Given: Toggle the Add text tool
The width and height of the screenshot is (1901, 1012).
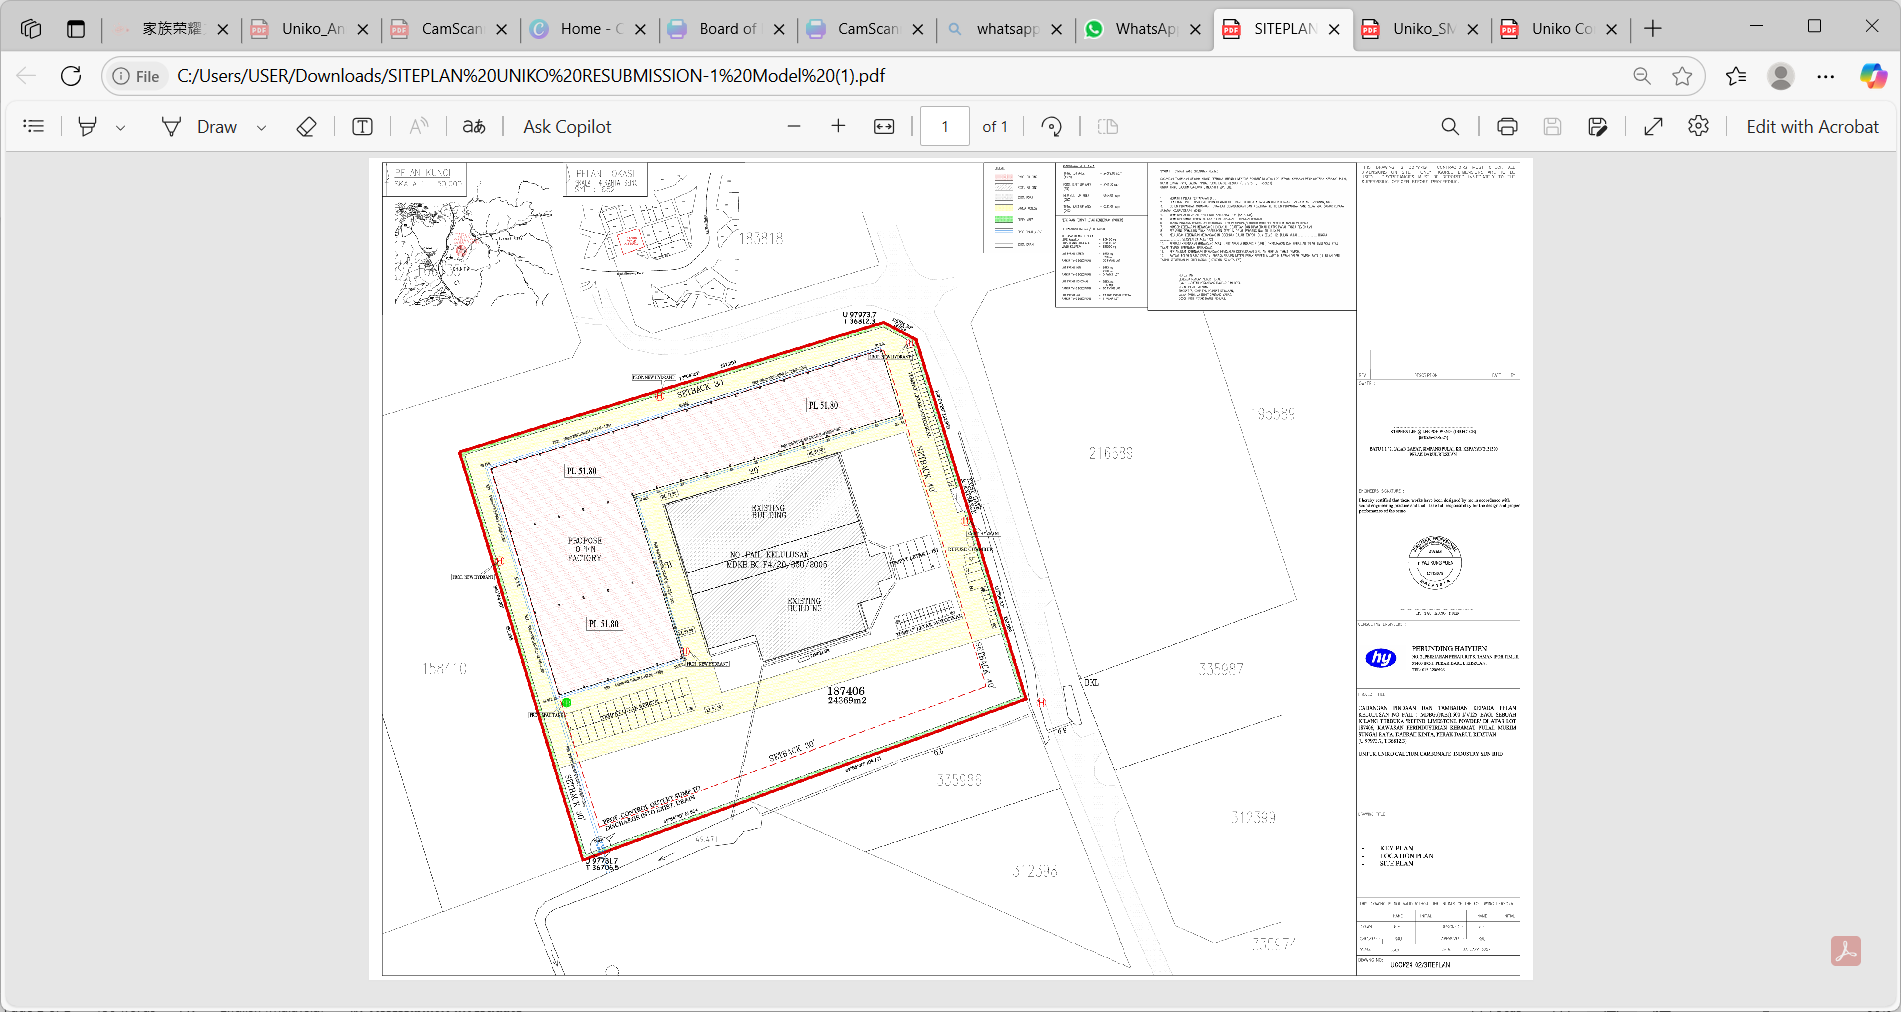Looking at the screenshot, I should point(362,126).
